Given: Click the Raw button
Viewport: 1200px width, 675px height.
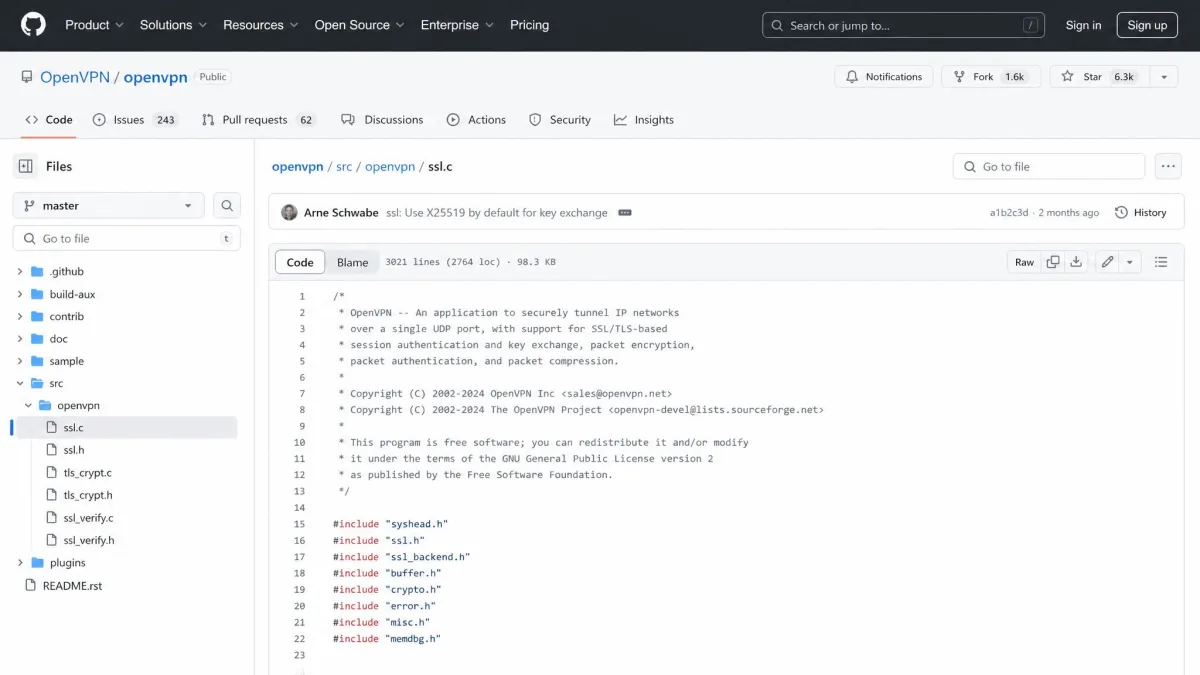Looking at the screenshot, I should pos(1024,262).
